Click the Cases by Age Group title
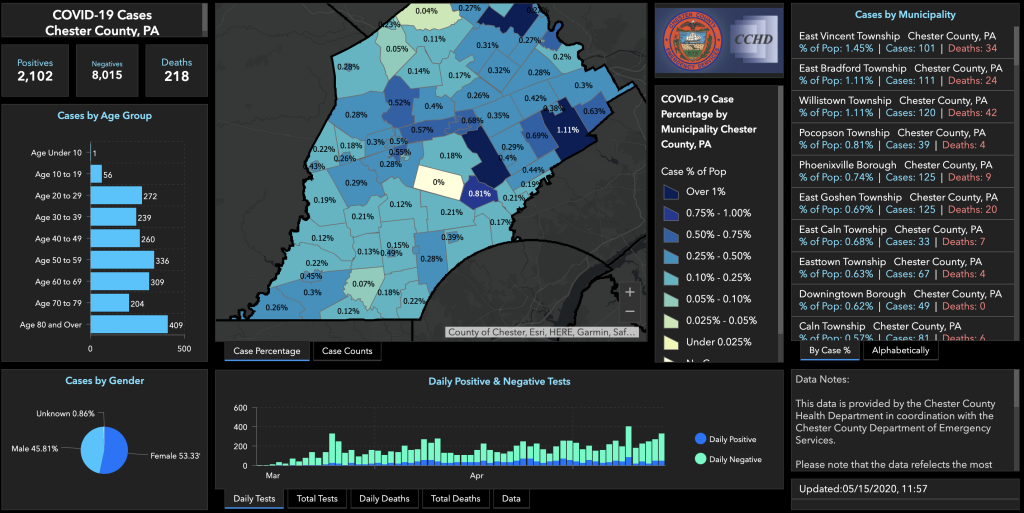 point(104,116)
